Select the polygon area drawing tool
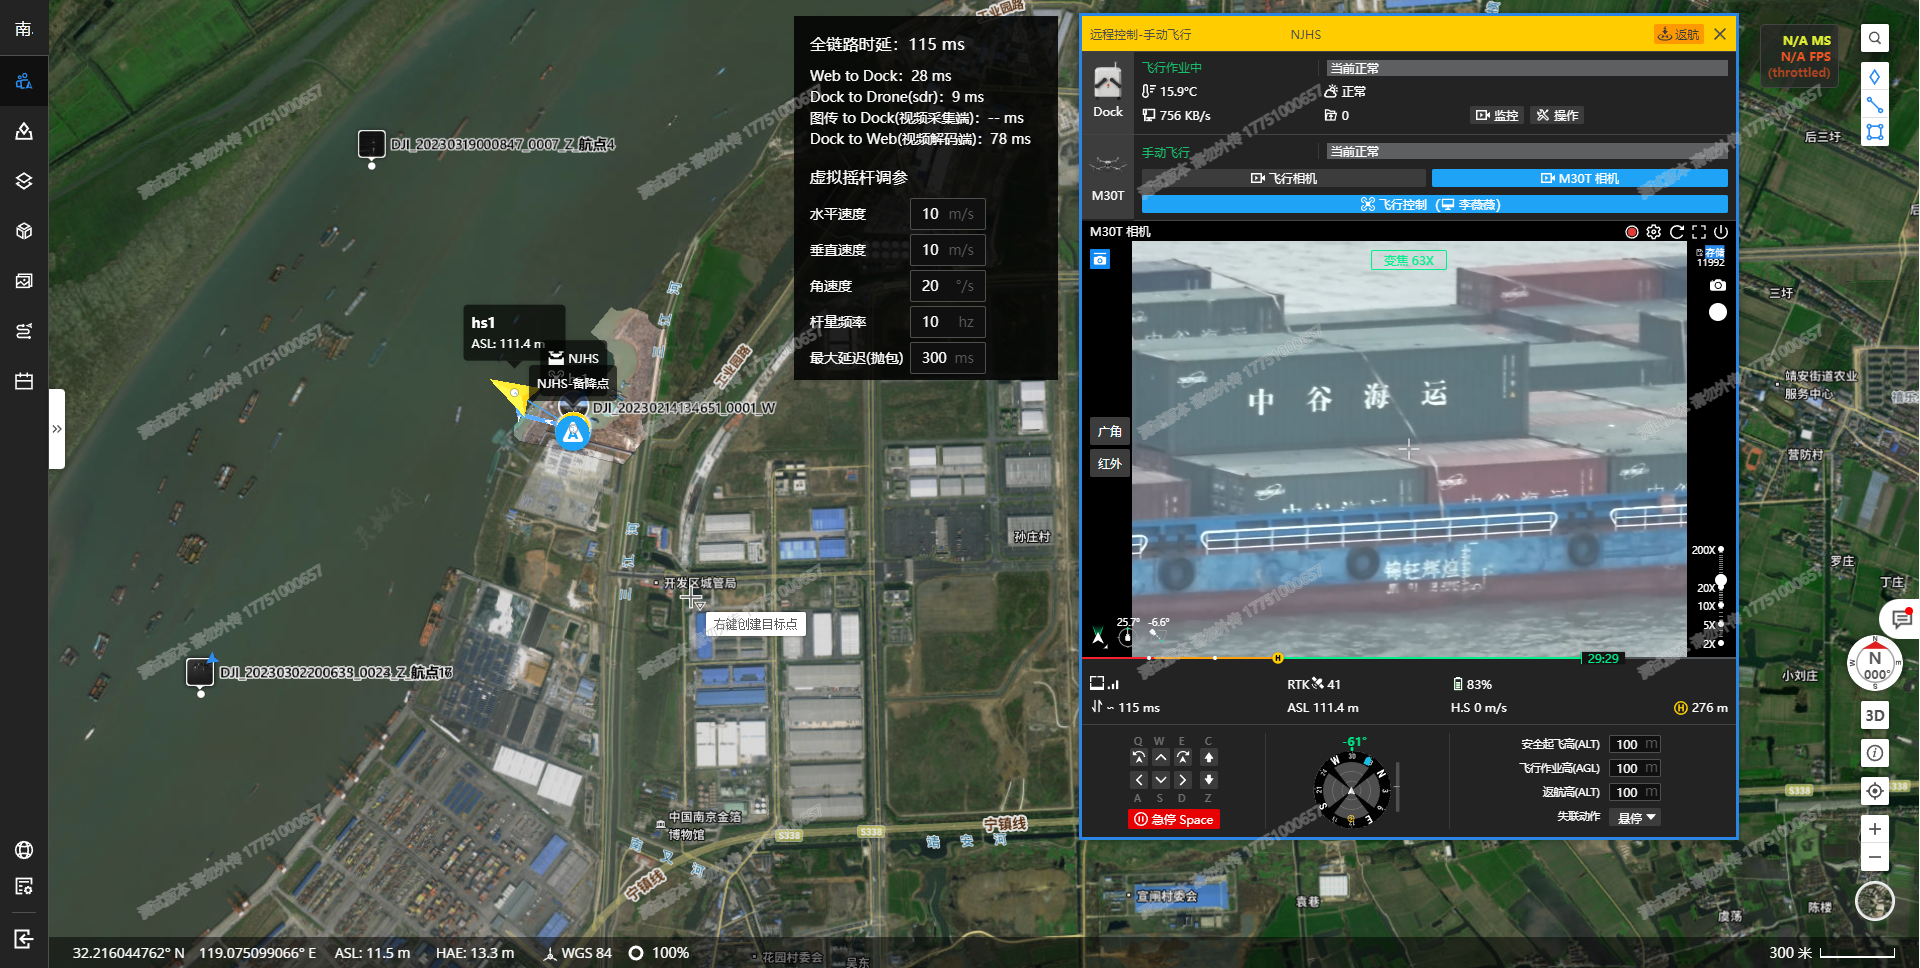 [1874, 132]
